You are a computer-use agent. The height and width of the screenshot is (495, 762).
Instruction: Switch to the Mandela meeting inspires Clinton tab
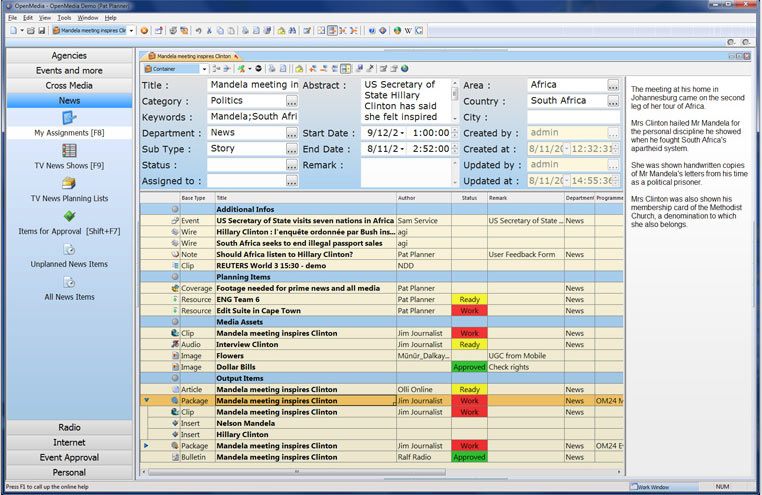click(x=188, y=56)
